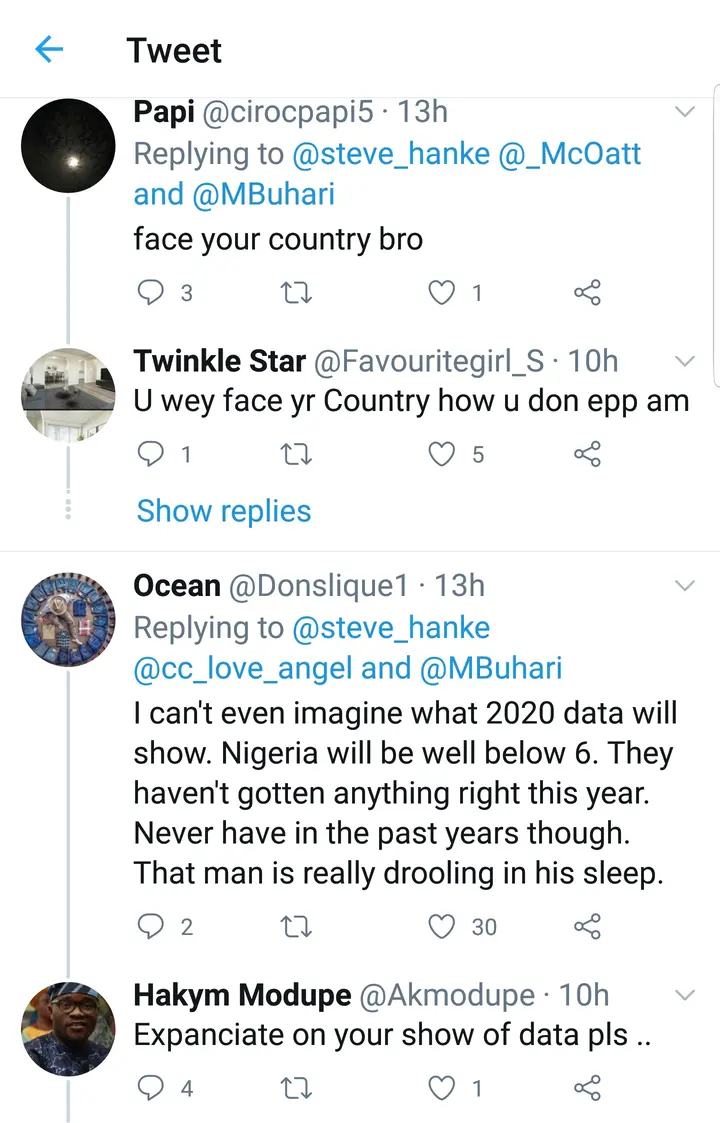Share Ocean's tweet about Nigeria
Screen dimensions: 720x1123
tap(587, 927)
